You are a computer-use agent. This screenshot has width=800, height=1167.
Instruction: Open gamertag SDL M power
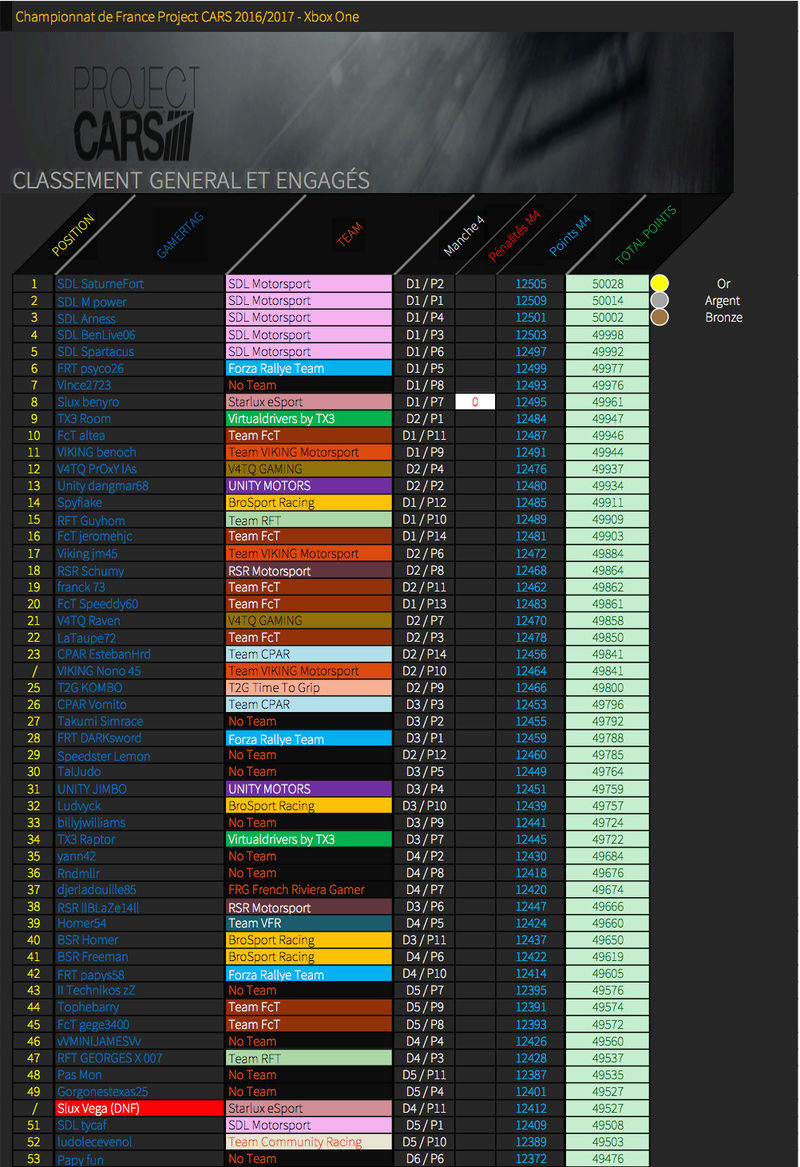point(92,301)
